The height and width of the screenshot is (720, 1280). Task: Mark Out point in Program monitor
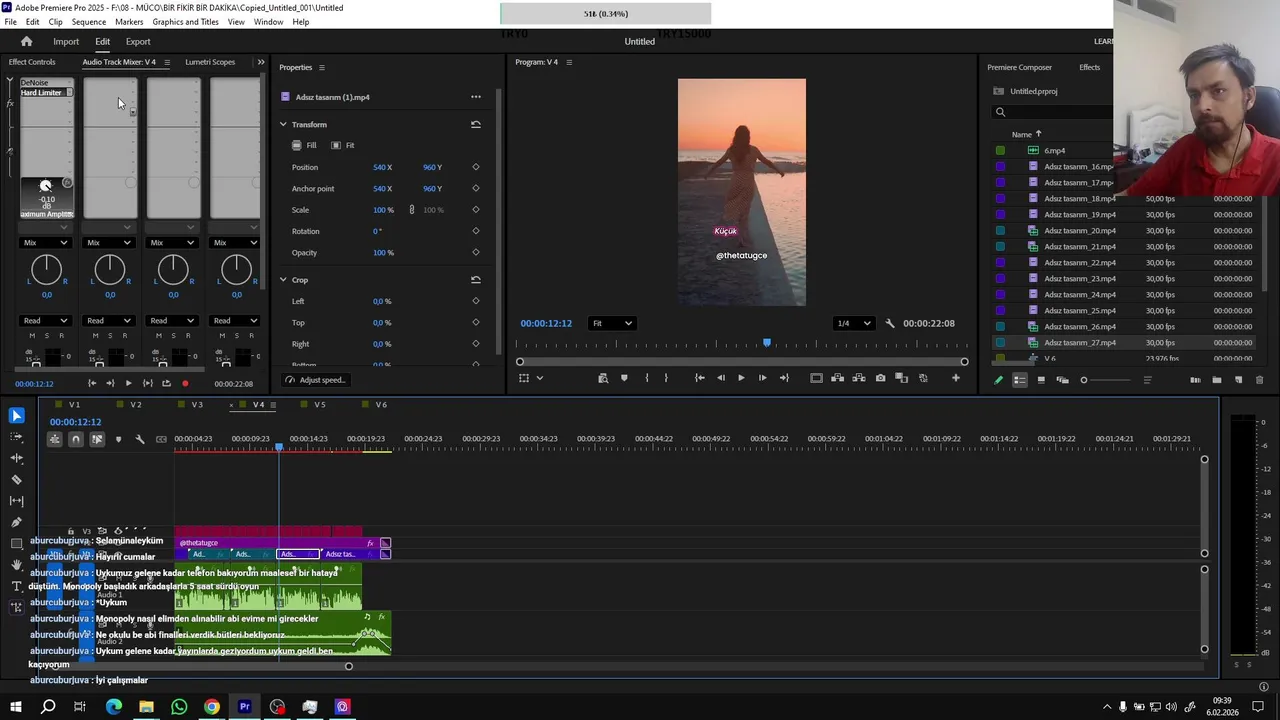tap(666, 378)
